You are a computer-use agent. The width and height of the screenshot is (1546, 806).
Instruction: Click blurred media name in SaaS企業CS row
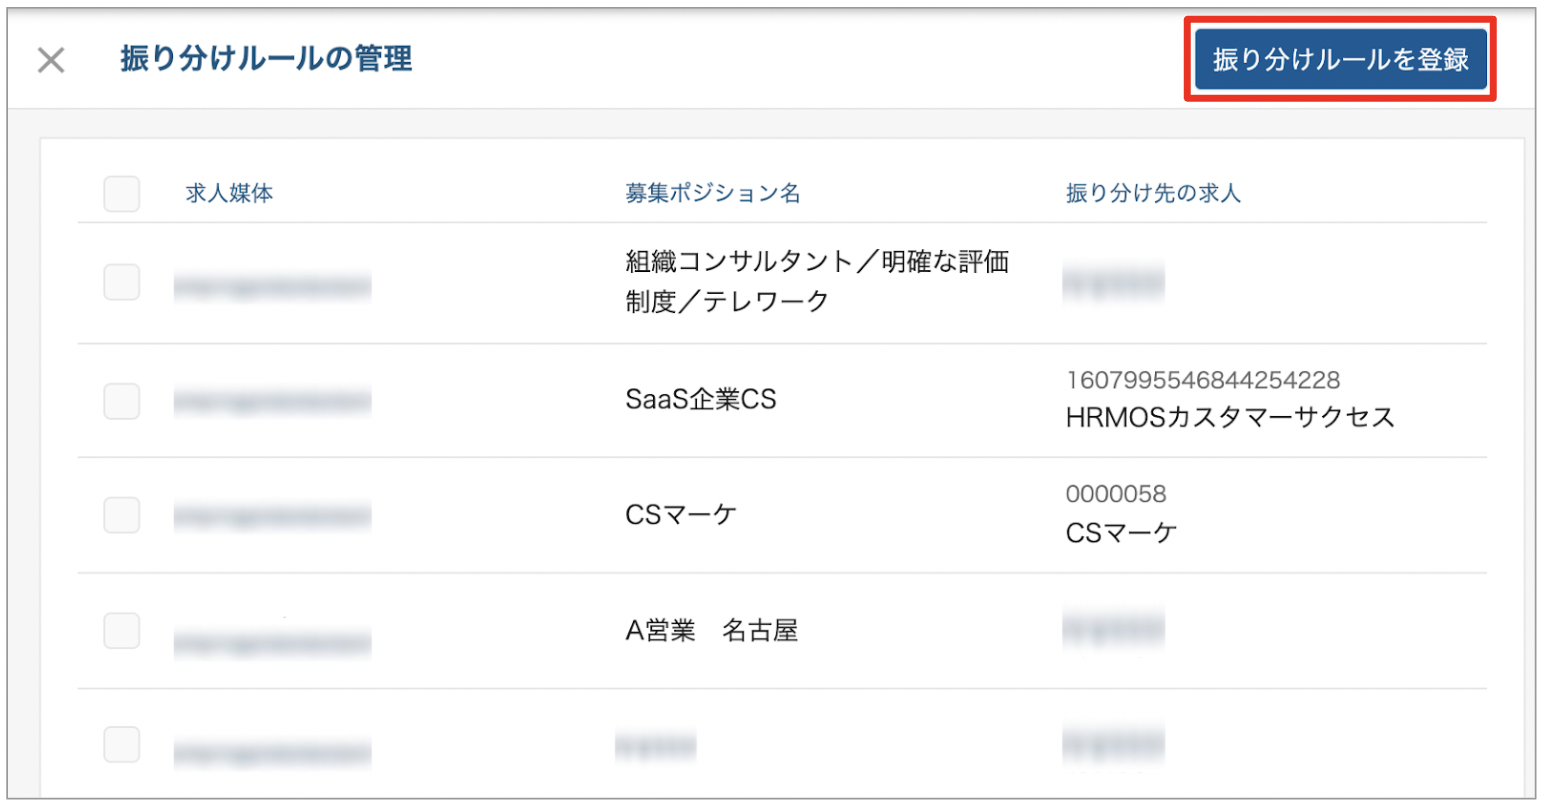(272, 402)
